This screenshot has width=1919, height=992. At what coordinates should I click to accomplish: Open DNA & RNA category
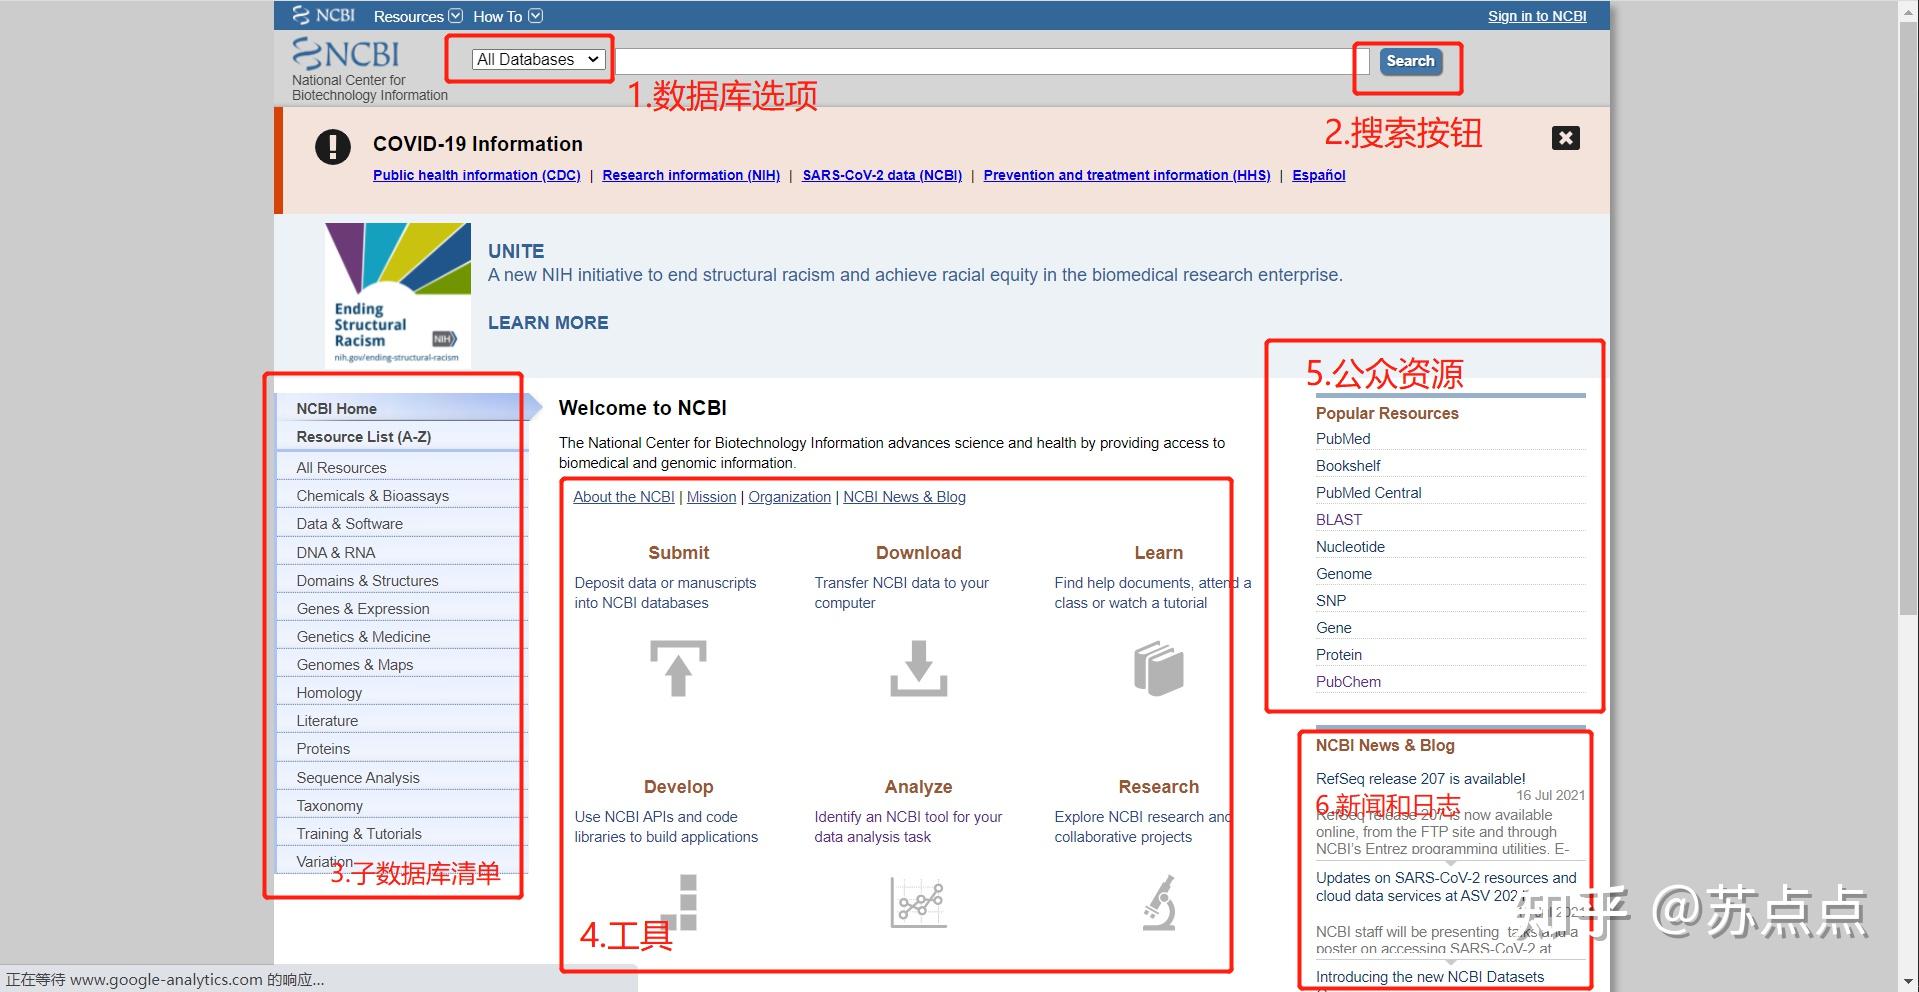pyautogui.click(x=400, y=552)
